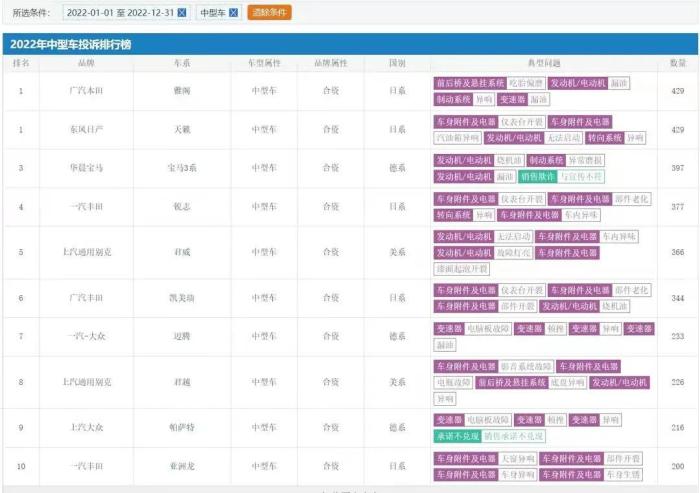Click the 中型车 filter chip label
This screenshot has height=493, width=700.
pos(212,13)
